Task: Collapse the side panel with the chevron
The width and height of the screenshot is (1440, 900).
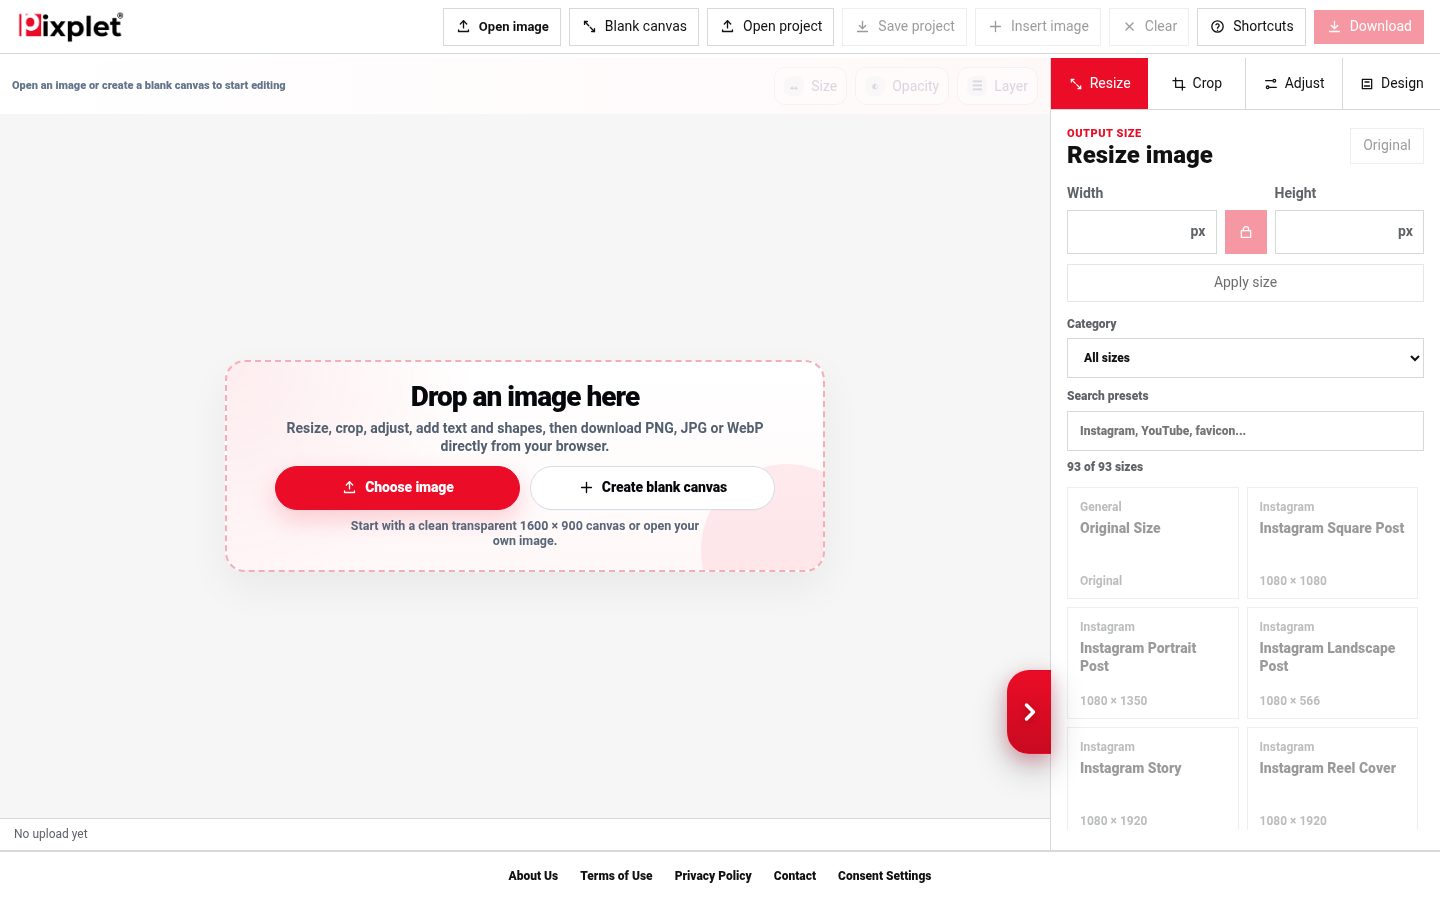Action: [x=1029, y=712]
